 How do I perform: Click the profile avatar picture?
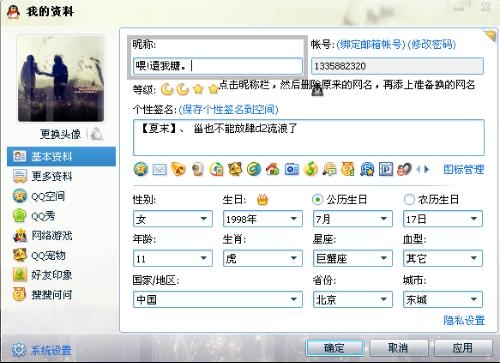[61, 79]
